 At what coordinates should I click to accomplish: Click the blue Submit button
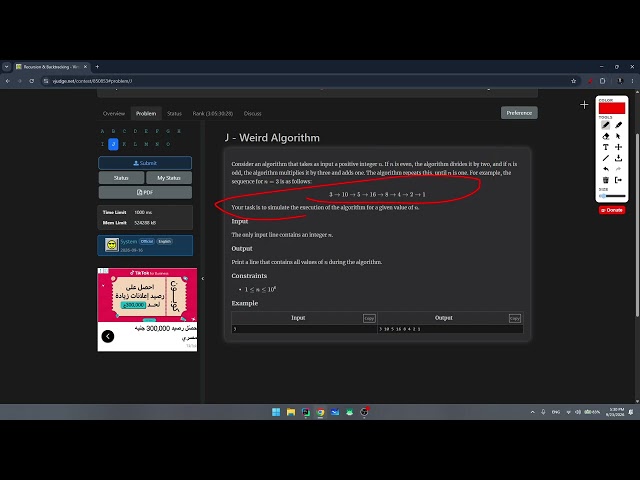(x=145, y=163)
